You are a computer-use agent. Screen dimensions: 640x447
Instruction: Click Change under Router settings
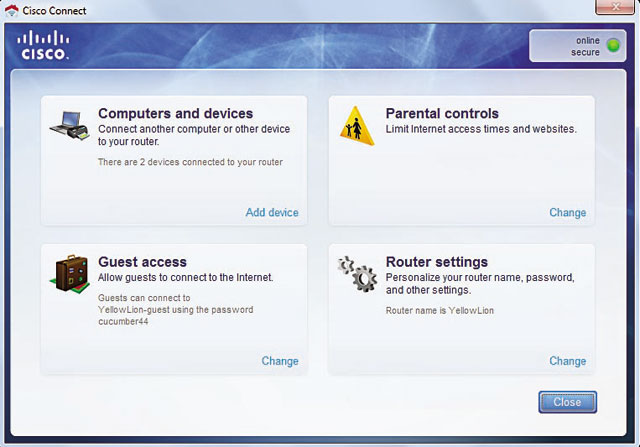pos(567,361)
